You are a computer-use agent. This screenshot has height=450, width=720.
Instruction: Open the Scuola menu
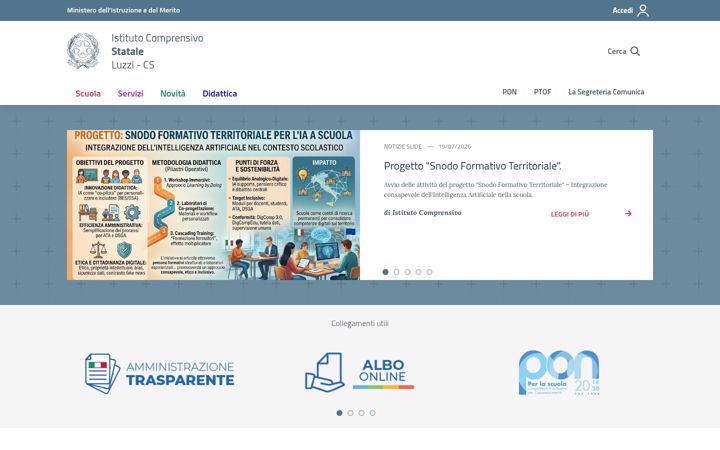88,93
